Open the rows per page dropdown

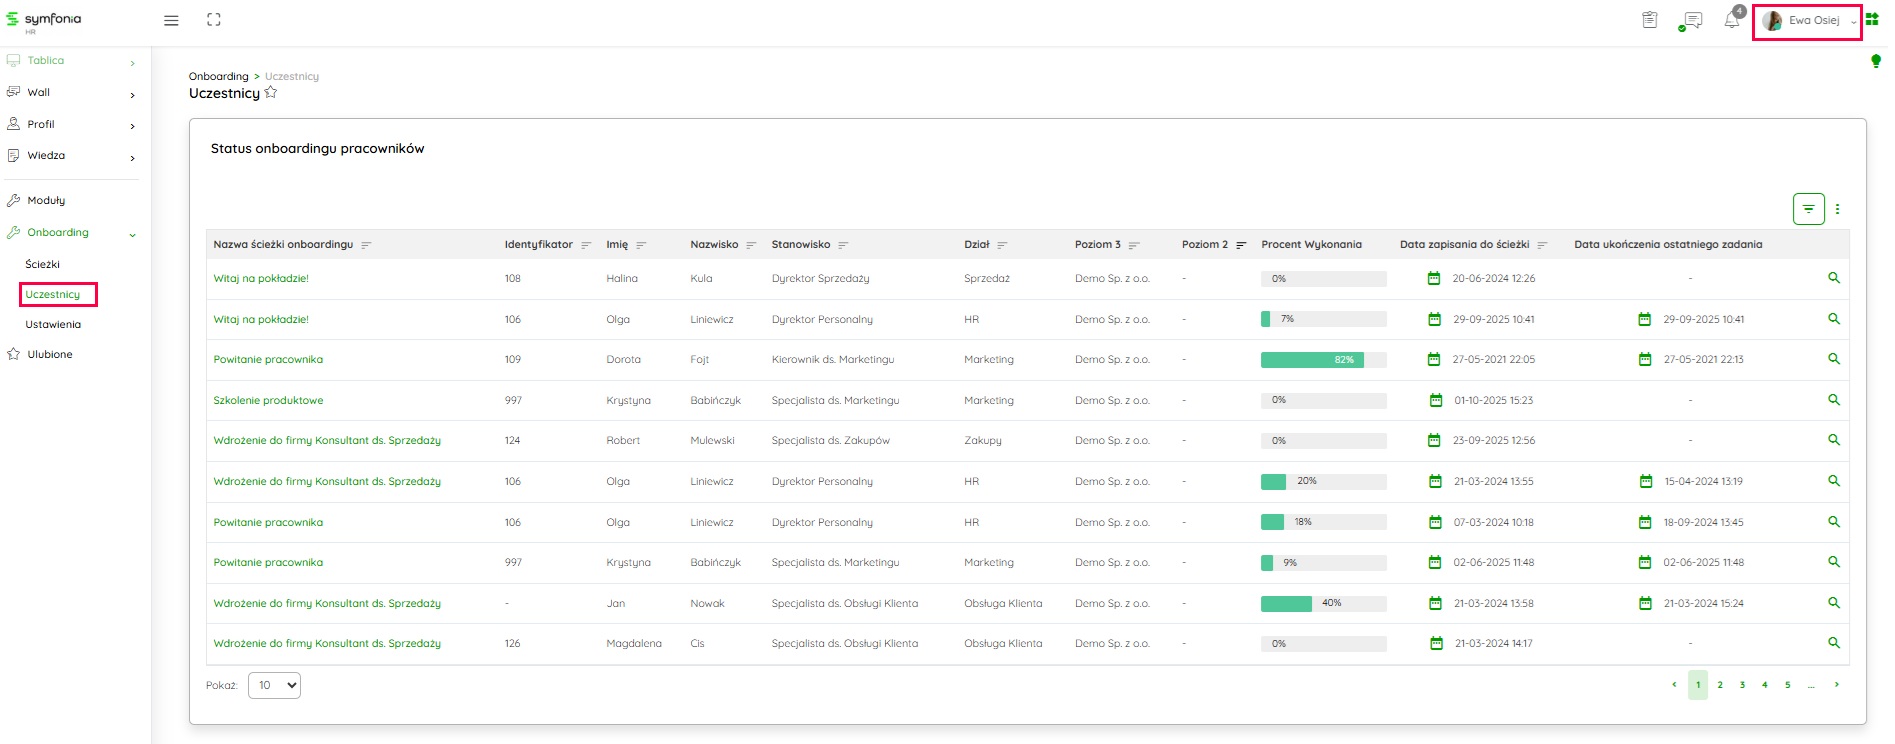point(274,685)
